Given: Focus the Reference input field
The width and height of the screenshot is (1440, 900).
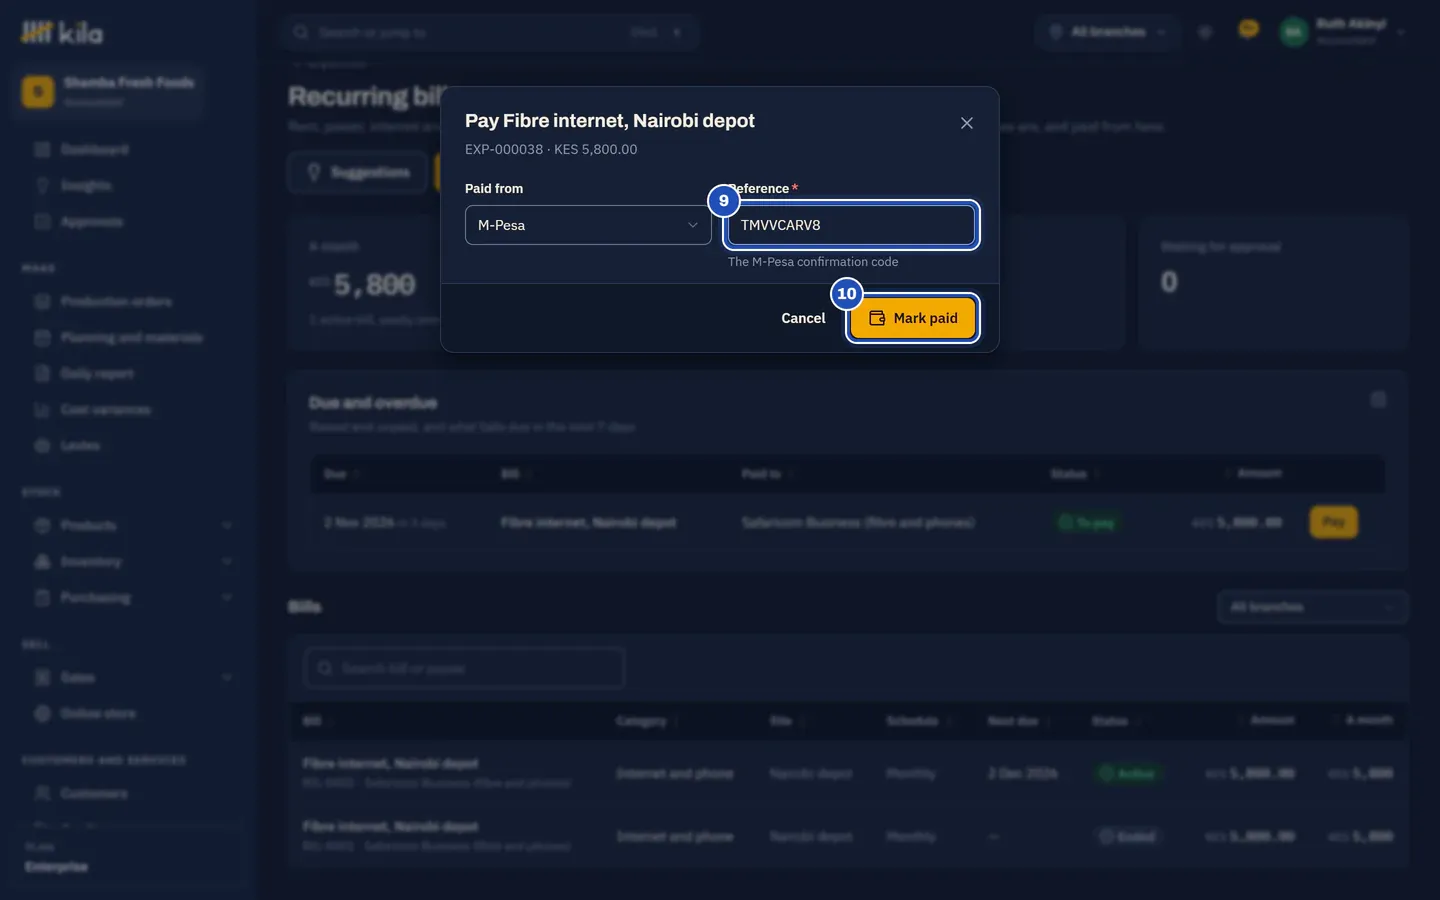Looking at the screenshot, I should click(851, 225).
